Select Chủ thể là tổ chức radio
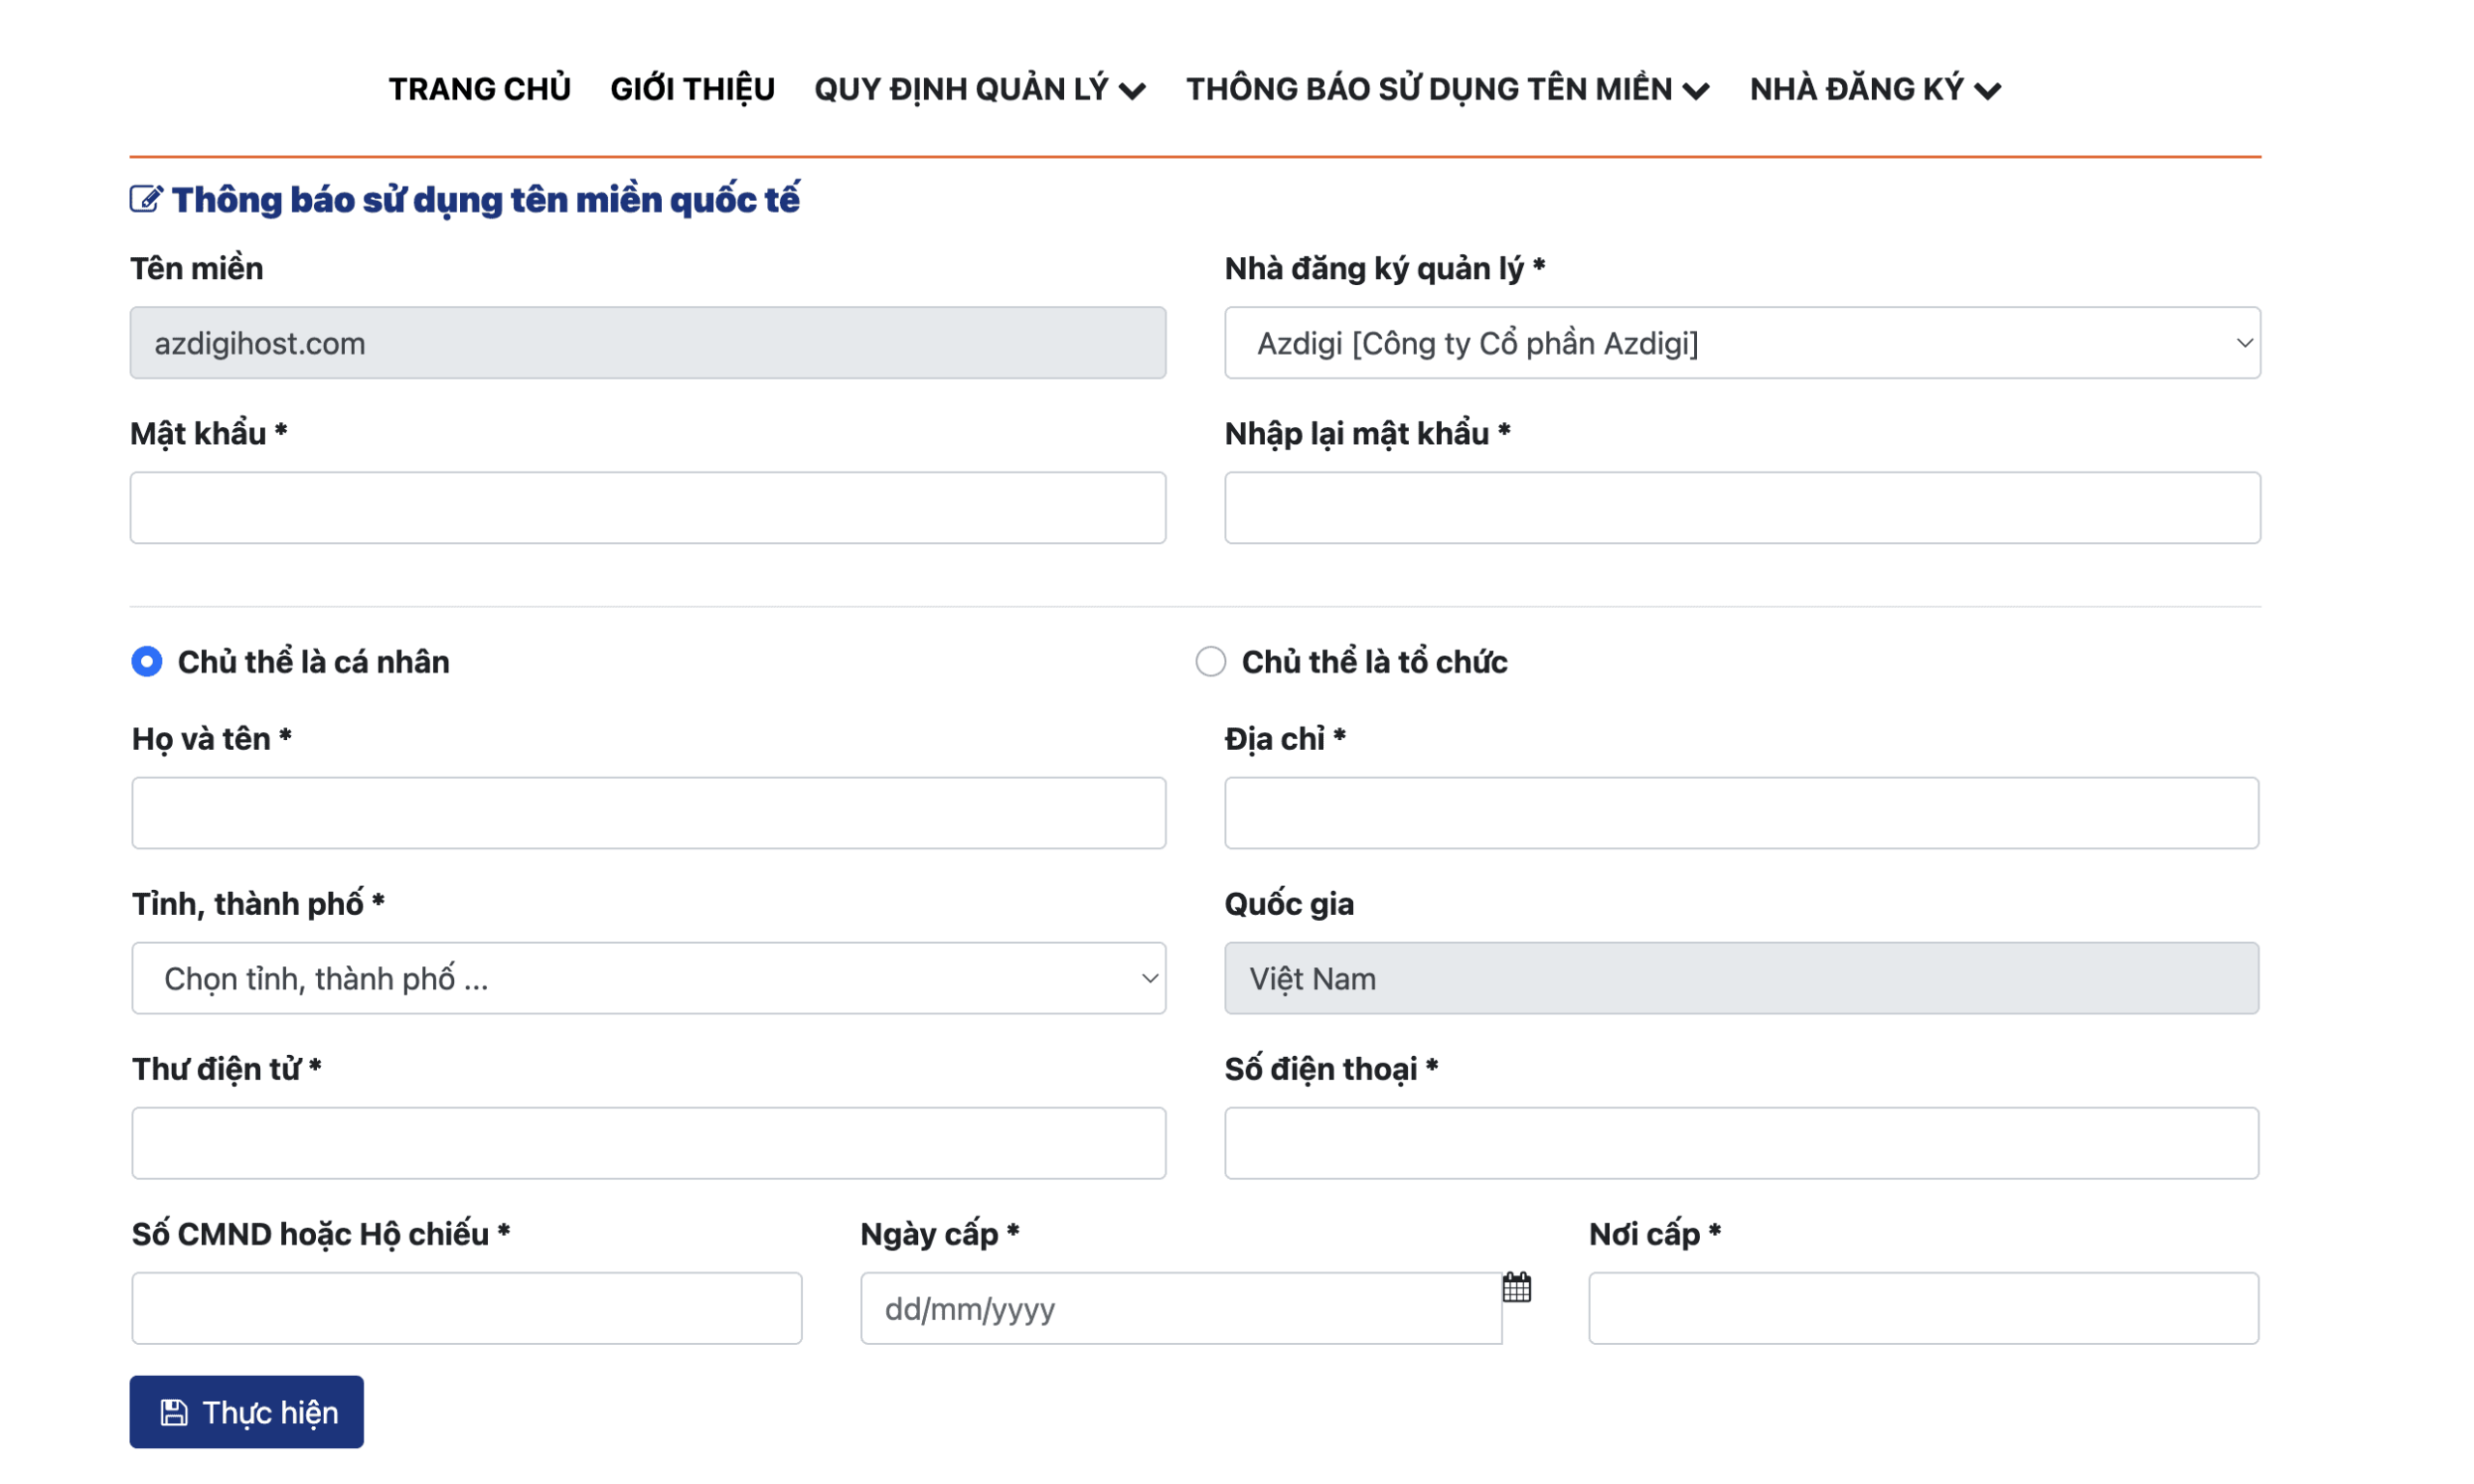Screen dimensions: 2474x1484 [1210, 661]
